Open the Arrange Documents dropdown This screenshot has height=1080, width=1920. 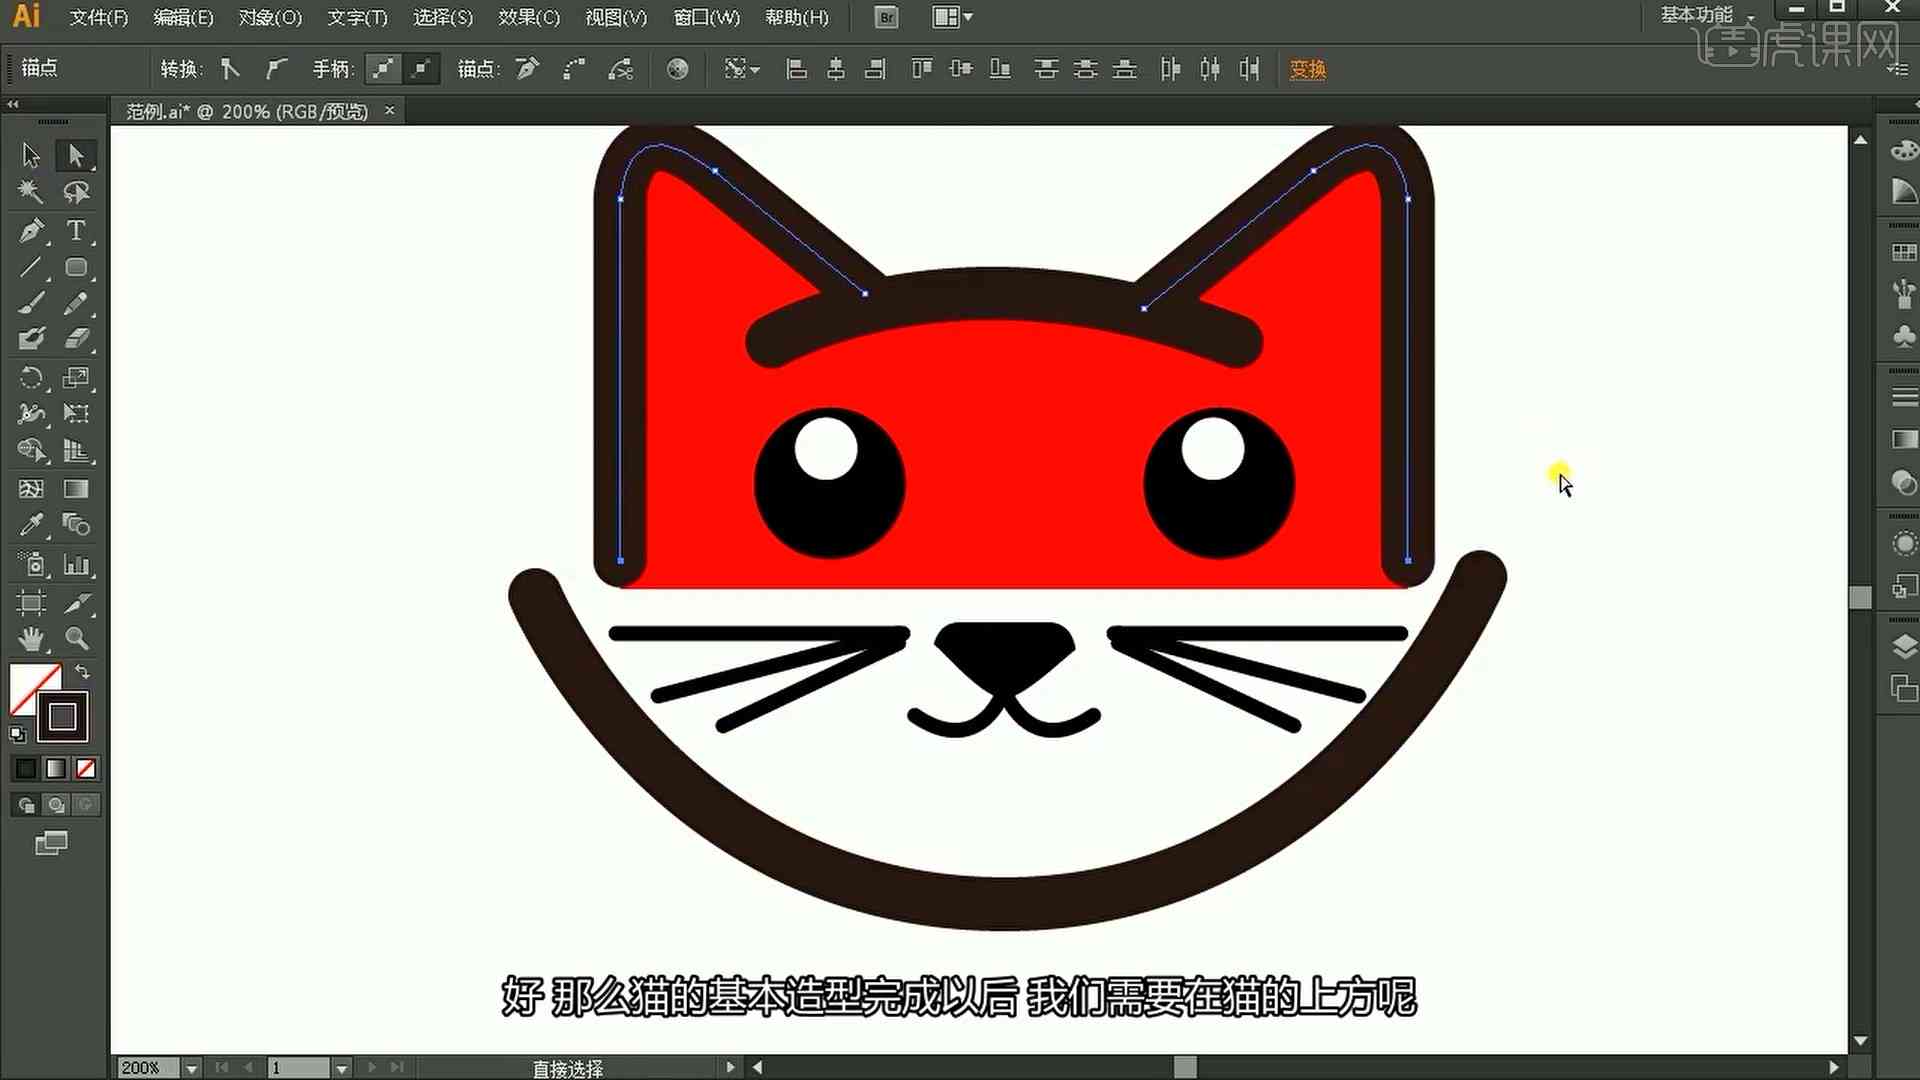click(x=952, y=17)
